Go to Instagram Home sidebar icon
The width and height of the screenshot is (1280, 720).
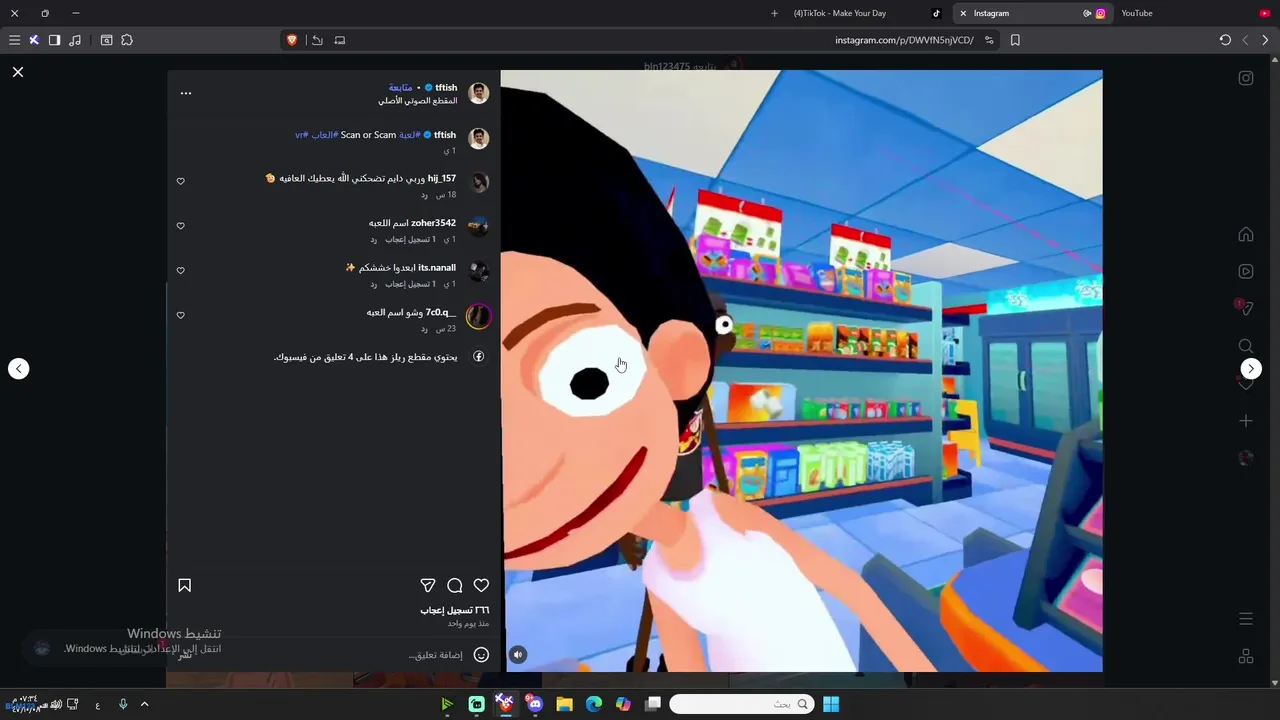pos(1246,234)
